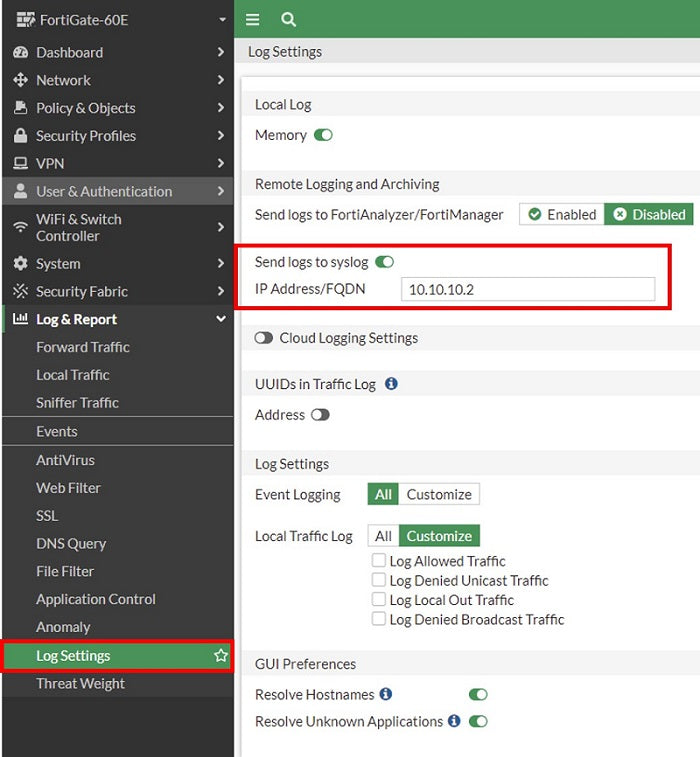Open Events log page

pyautogui.click(x=56, y=431)
